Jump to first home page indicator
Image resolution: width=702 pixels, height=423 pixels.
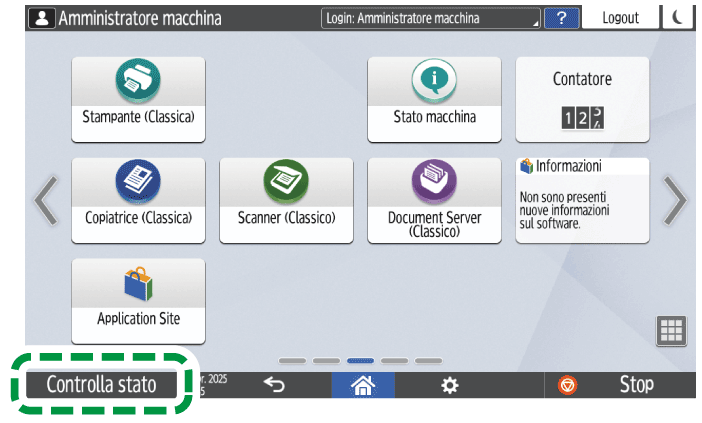point(292,360)
